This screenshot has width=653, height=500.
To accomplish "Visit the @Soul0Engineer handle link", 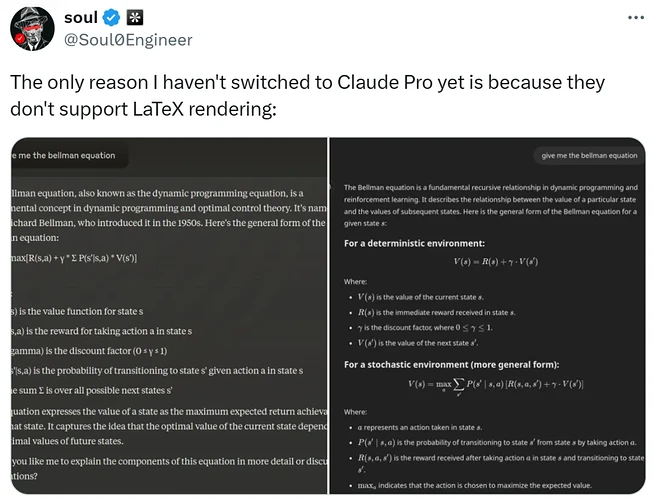I will pos(128,40).
